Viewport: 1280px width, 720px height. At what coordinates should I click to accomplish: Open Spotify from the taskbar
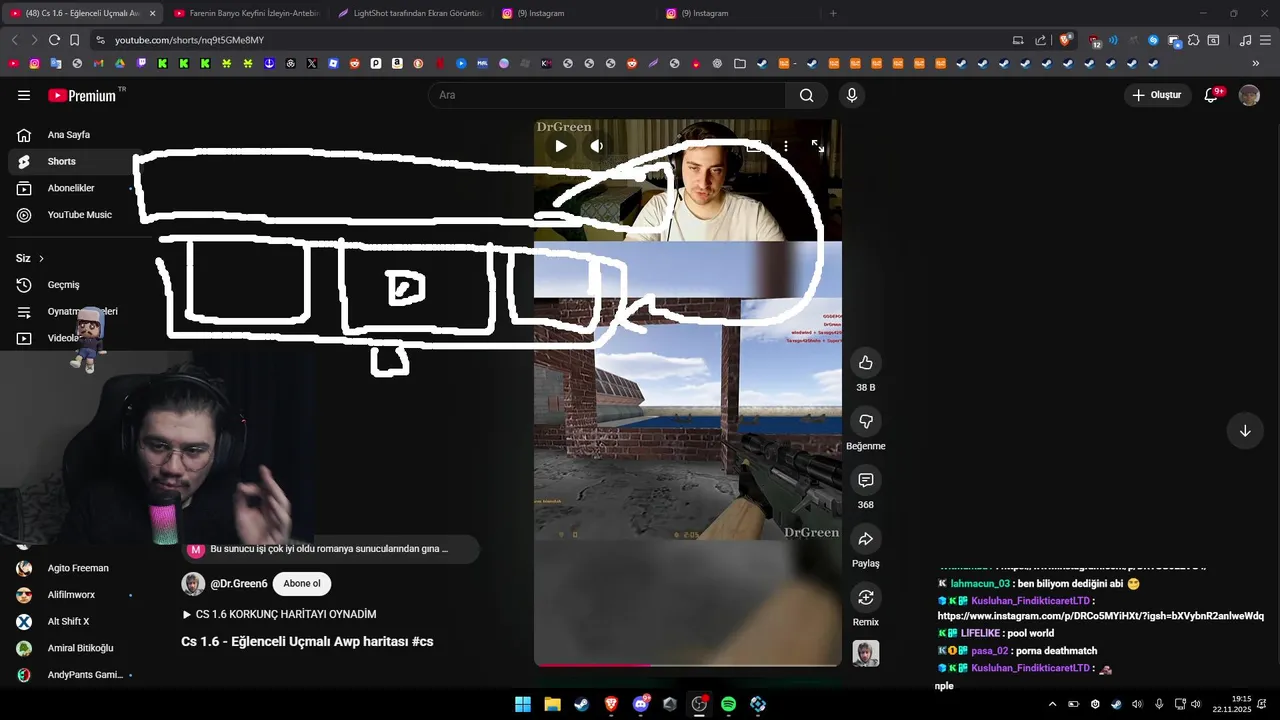pos(728,704)
